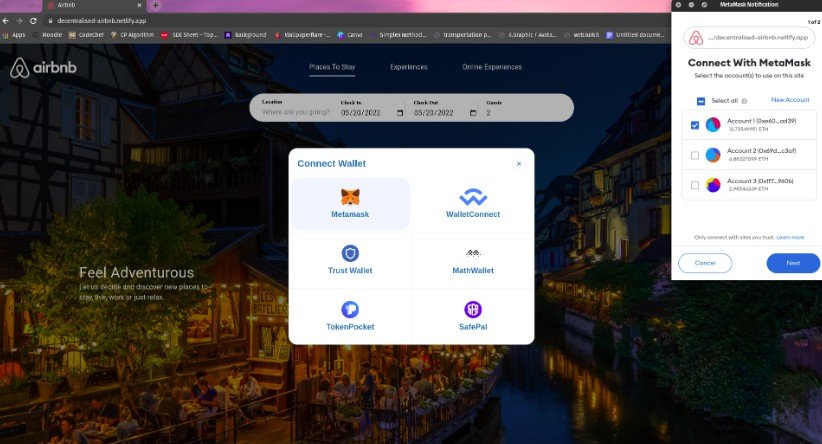
Task: Click the SafePal logo icon
Action: pyautogui.click(x=473, y=309)
